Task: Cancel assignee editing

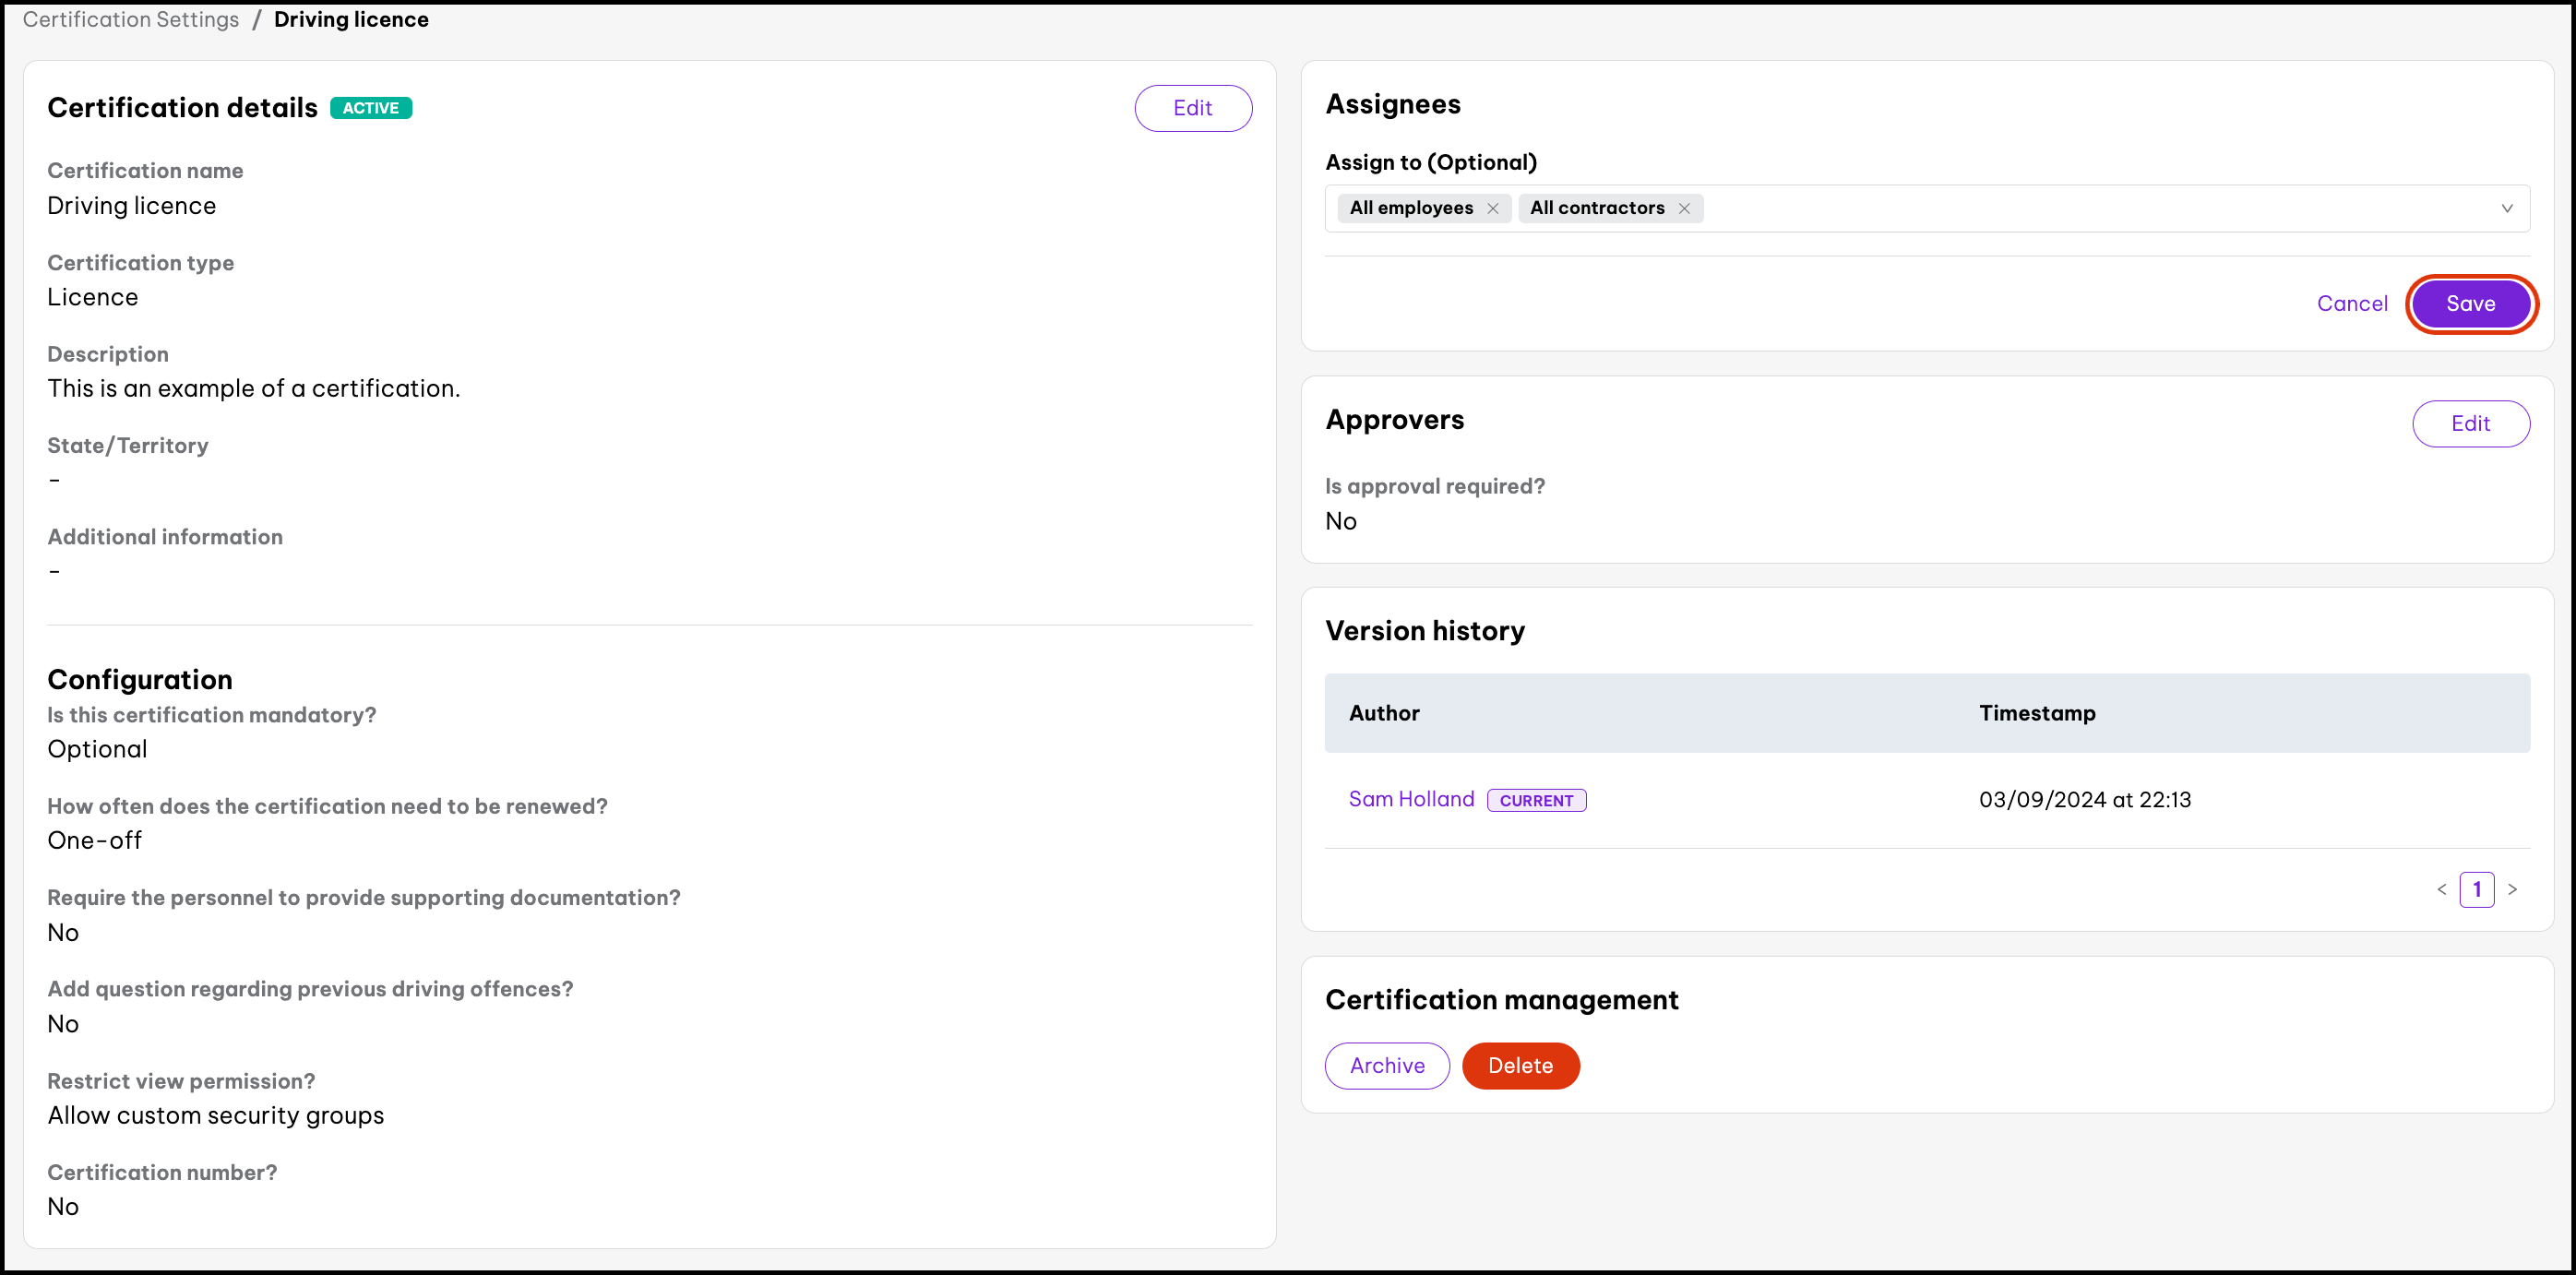Action: click(2351, 304)
